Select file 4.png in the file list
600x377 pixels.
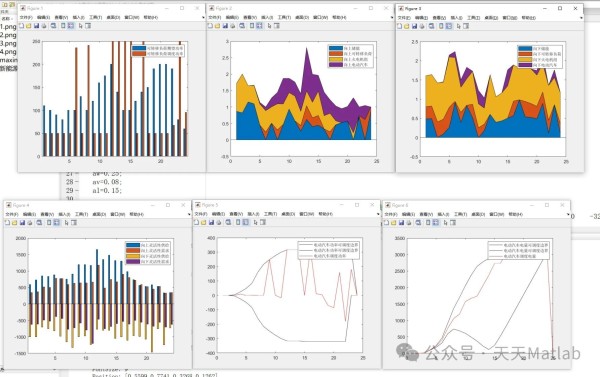pyautogui.click(x=8, y=52)
